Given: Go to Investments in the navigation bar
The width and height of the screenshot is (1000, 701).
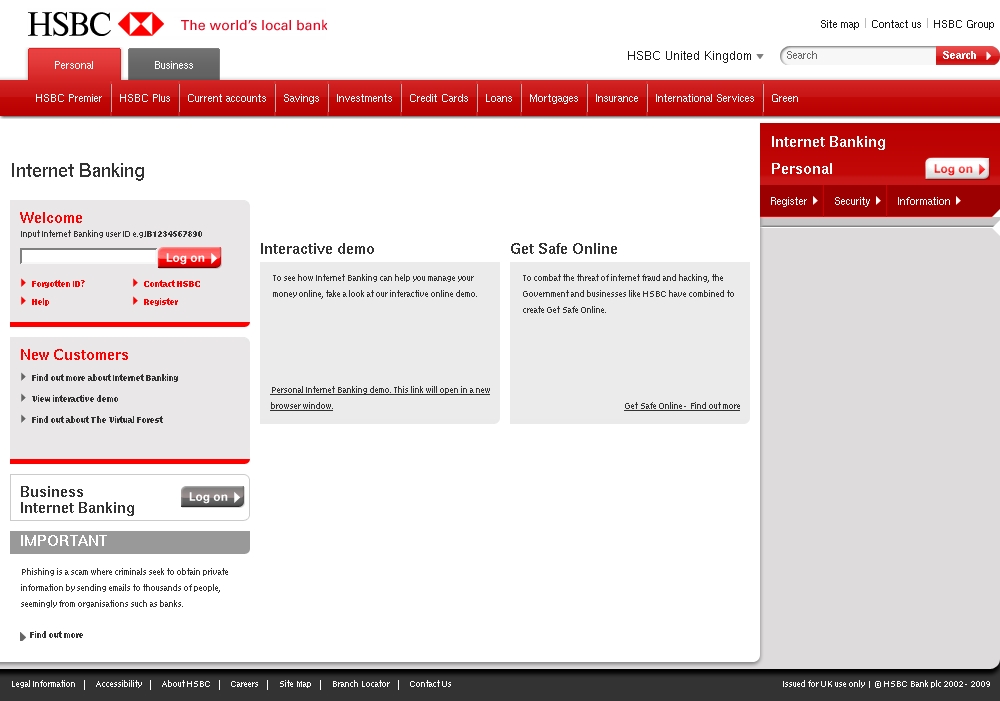Looking at the screenshot, I should [x=364, y=98].
